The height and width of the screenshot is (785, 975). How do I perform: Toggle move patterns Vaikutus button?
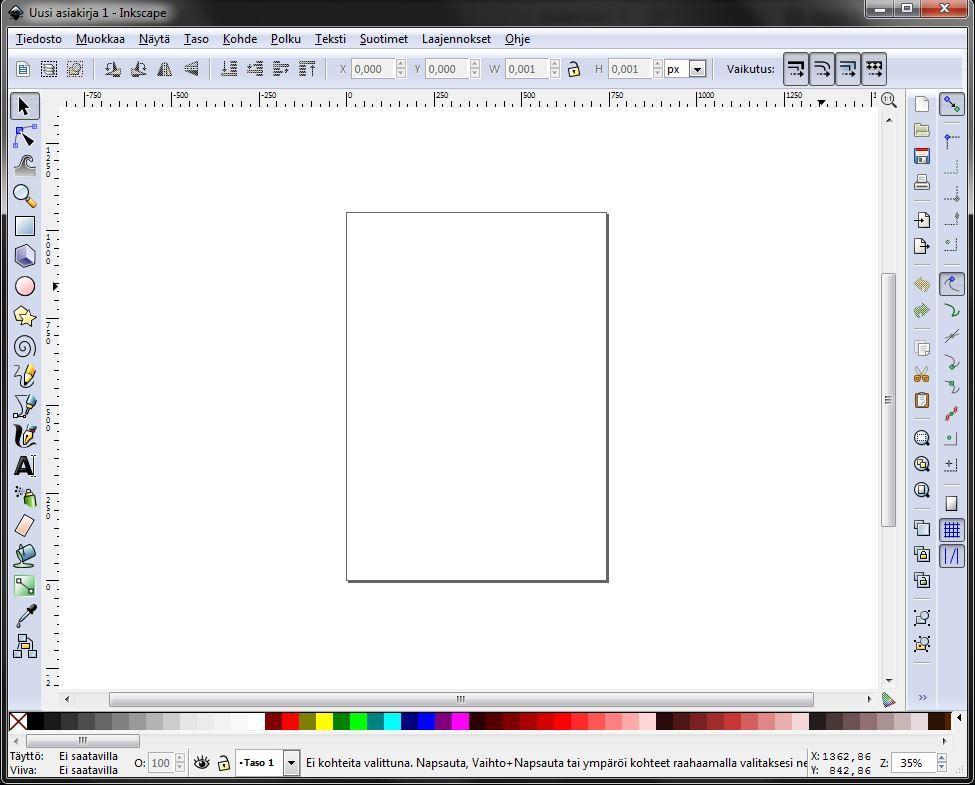click(874, 69)
